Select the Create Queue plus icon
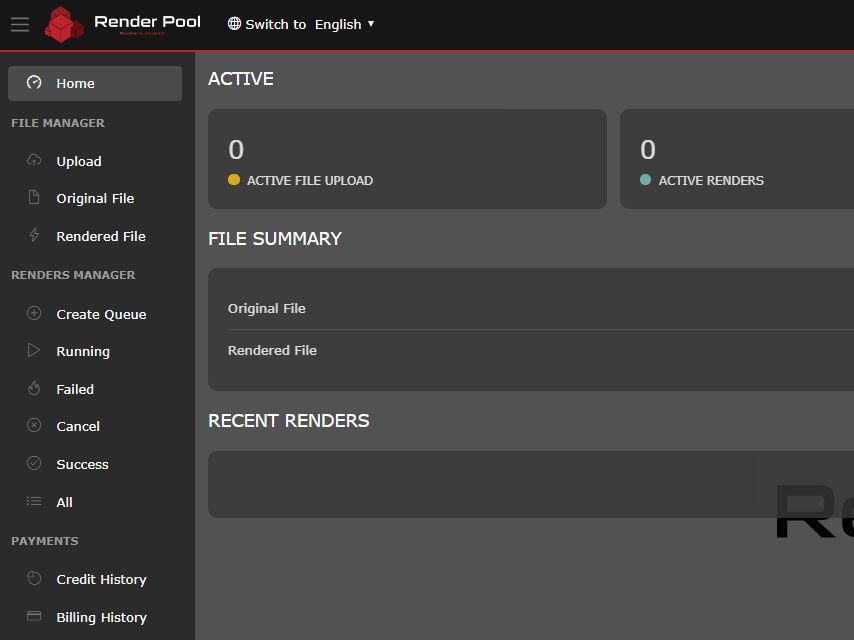This screenshot has height=640, width=854. coord(33,314)
